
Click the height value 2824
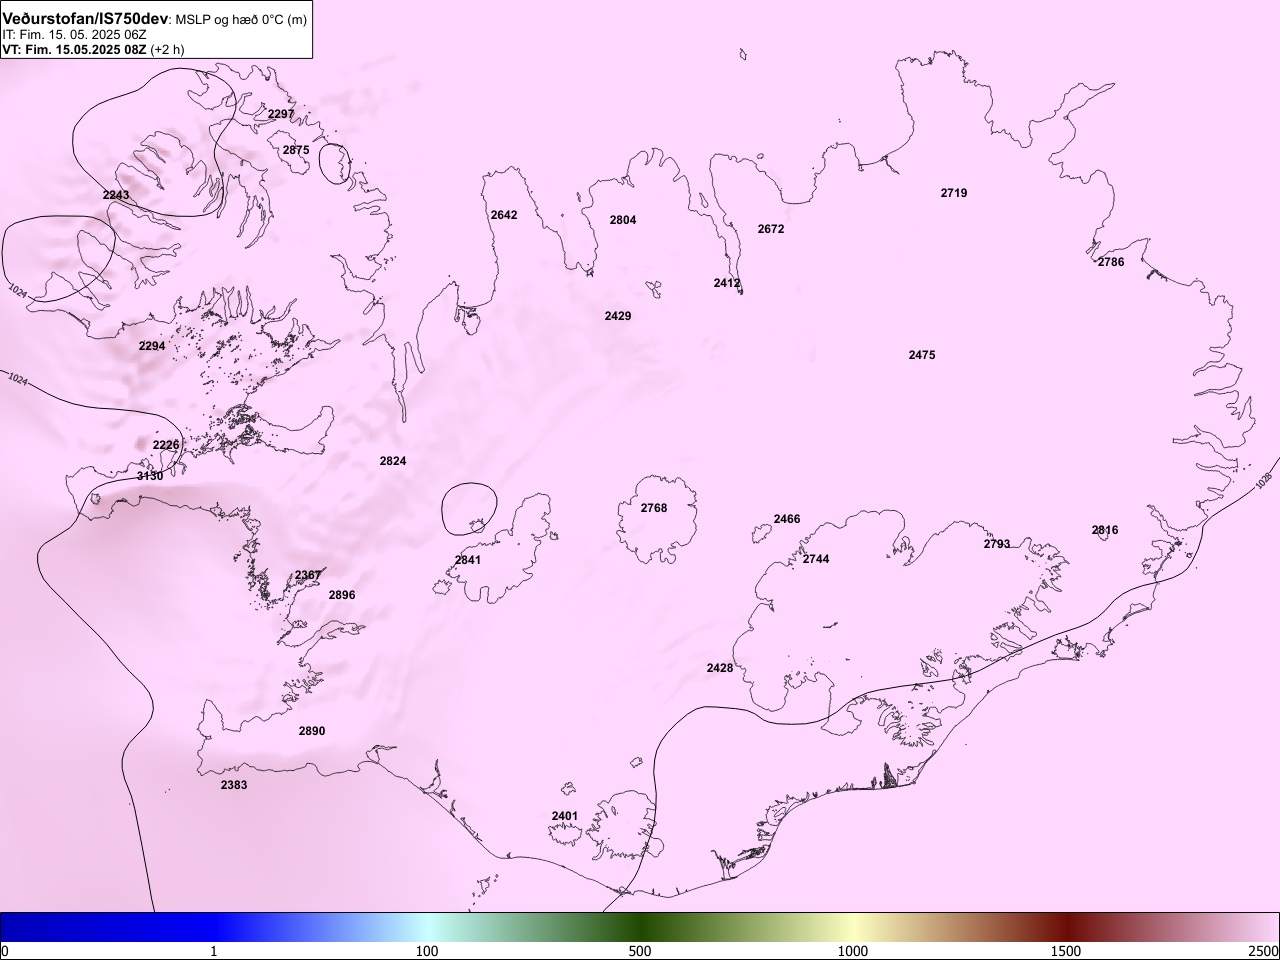point(393,461)
